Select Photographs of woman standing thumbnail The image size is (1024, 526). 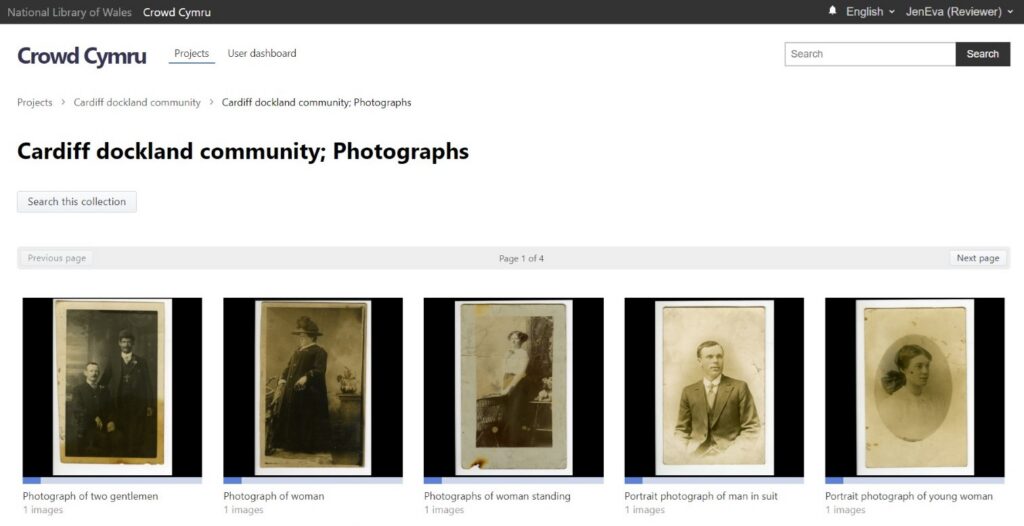coord(513,387)
